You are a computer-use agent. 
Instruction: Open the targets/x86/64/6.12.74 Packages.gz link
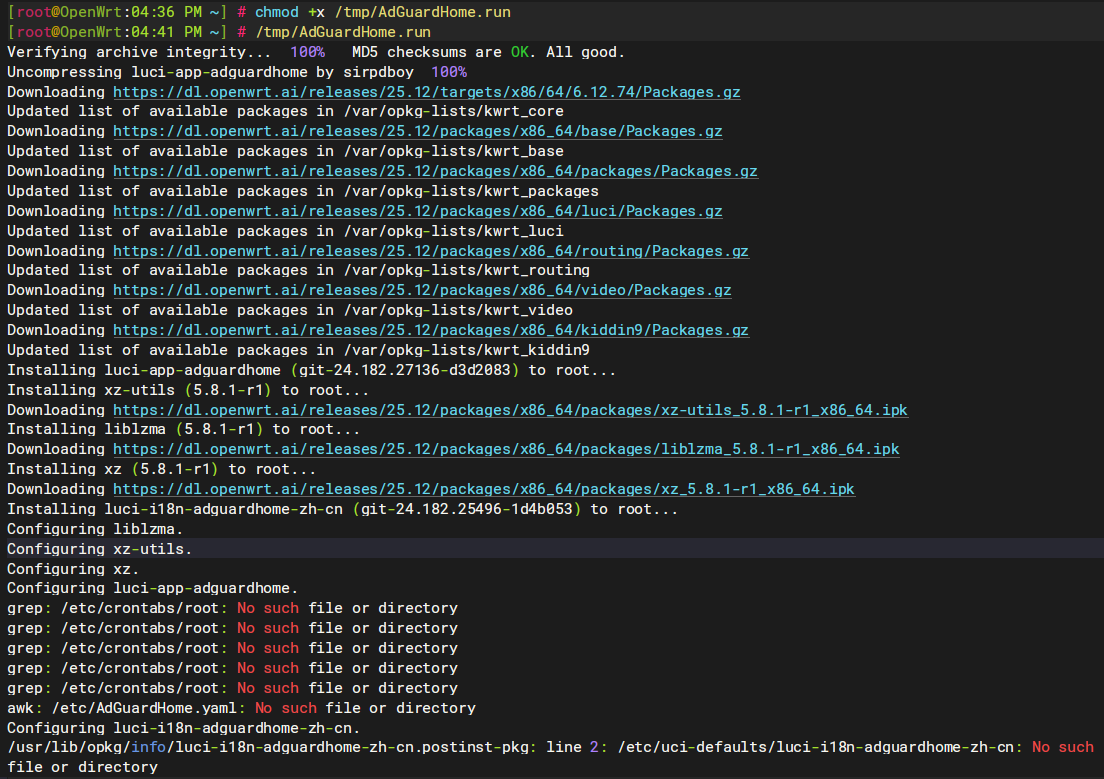[426, 92]
